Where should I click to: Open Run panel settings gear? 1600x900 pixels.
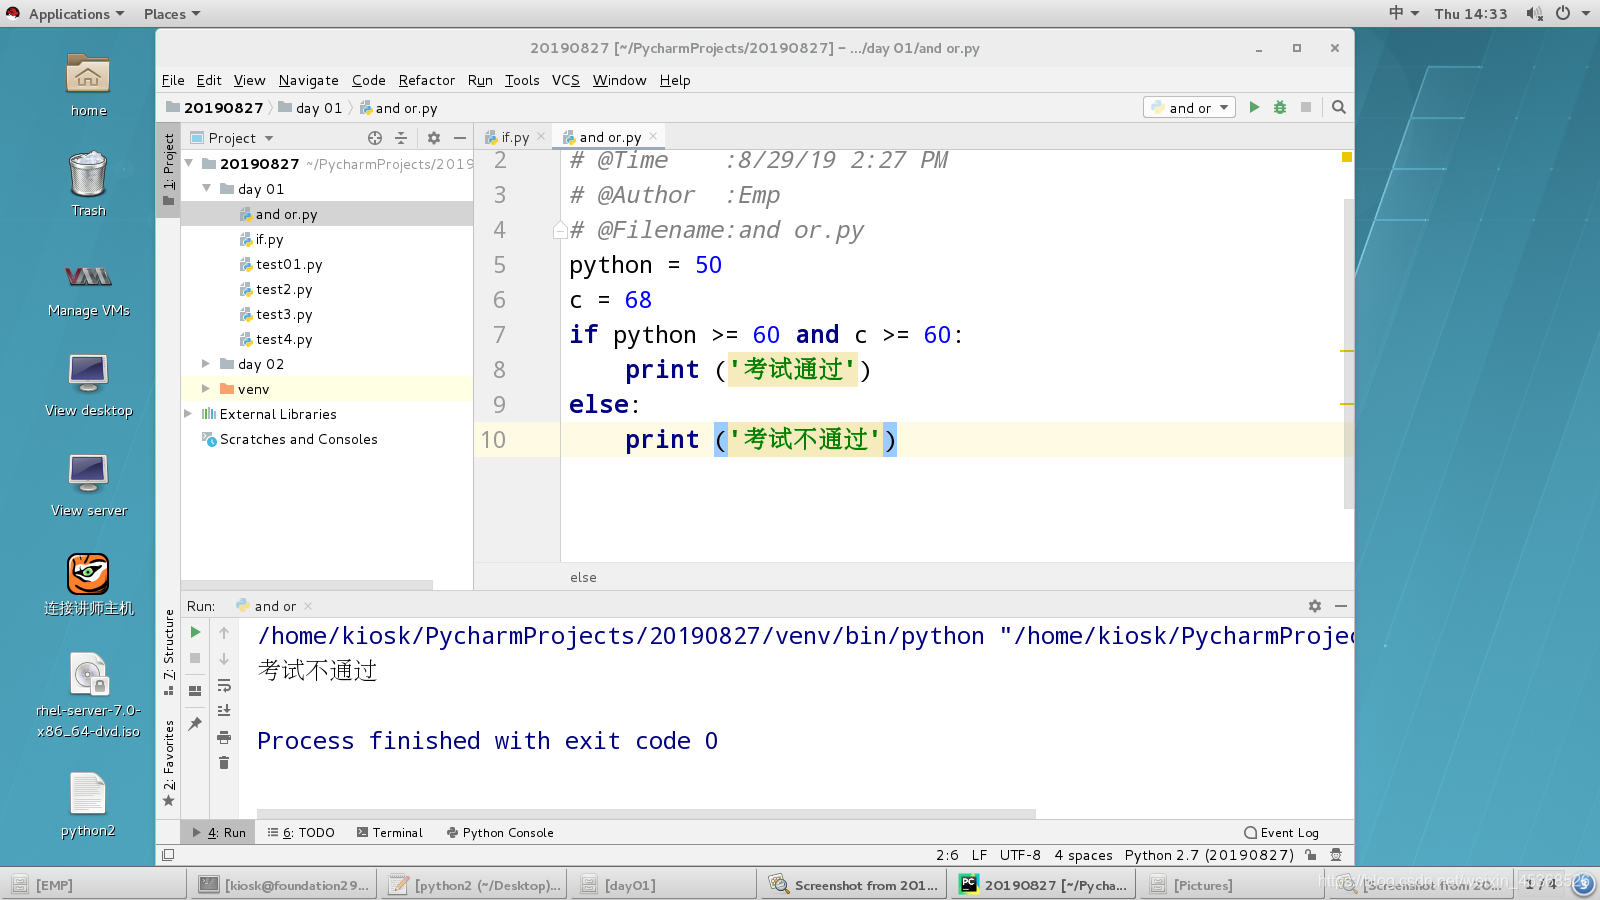pyautogui.click(x=1315, y=606)
